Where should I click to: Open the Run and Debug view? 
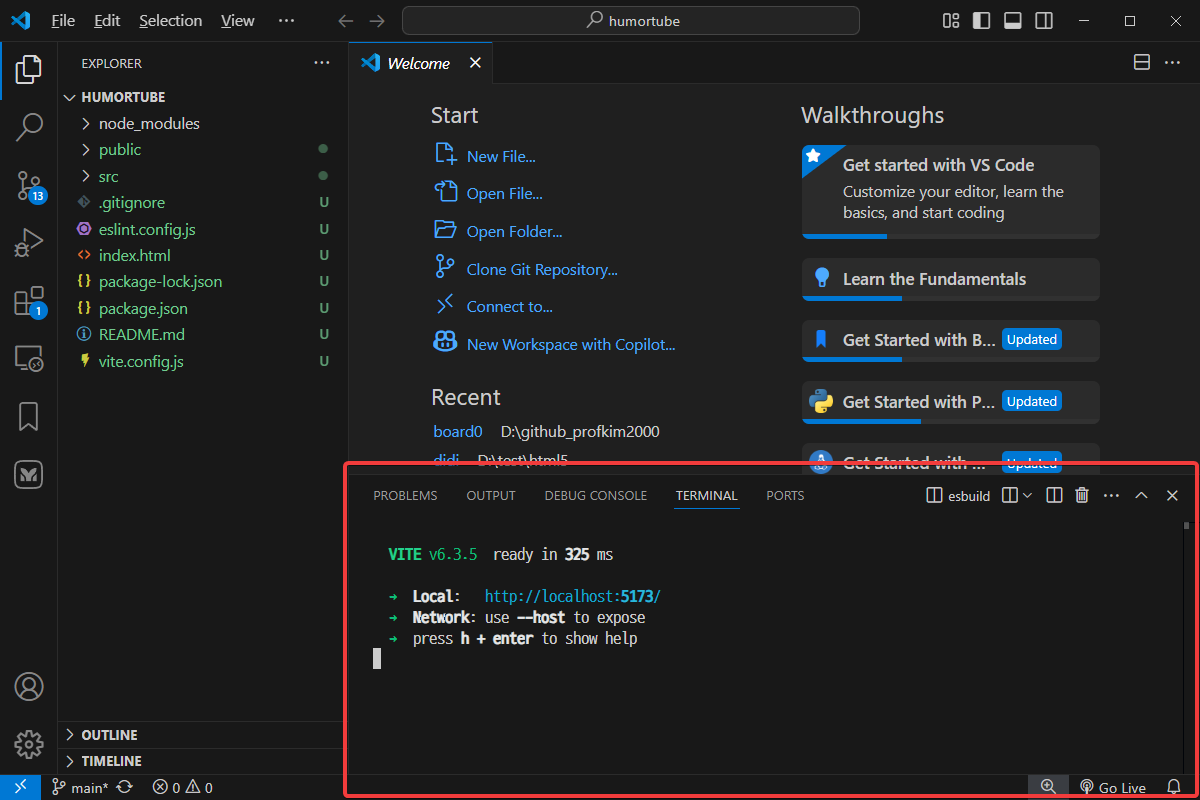point(29,243)
